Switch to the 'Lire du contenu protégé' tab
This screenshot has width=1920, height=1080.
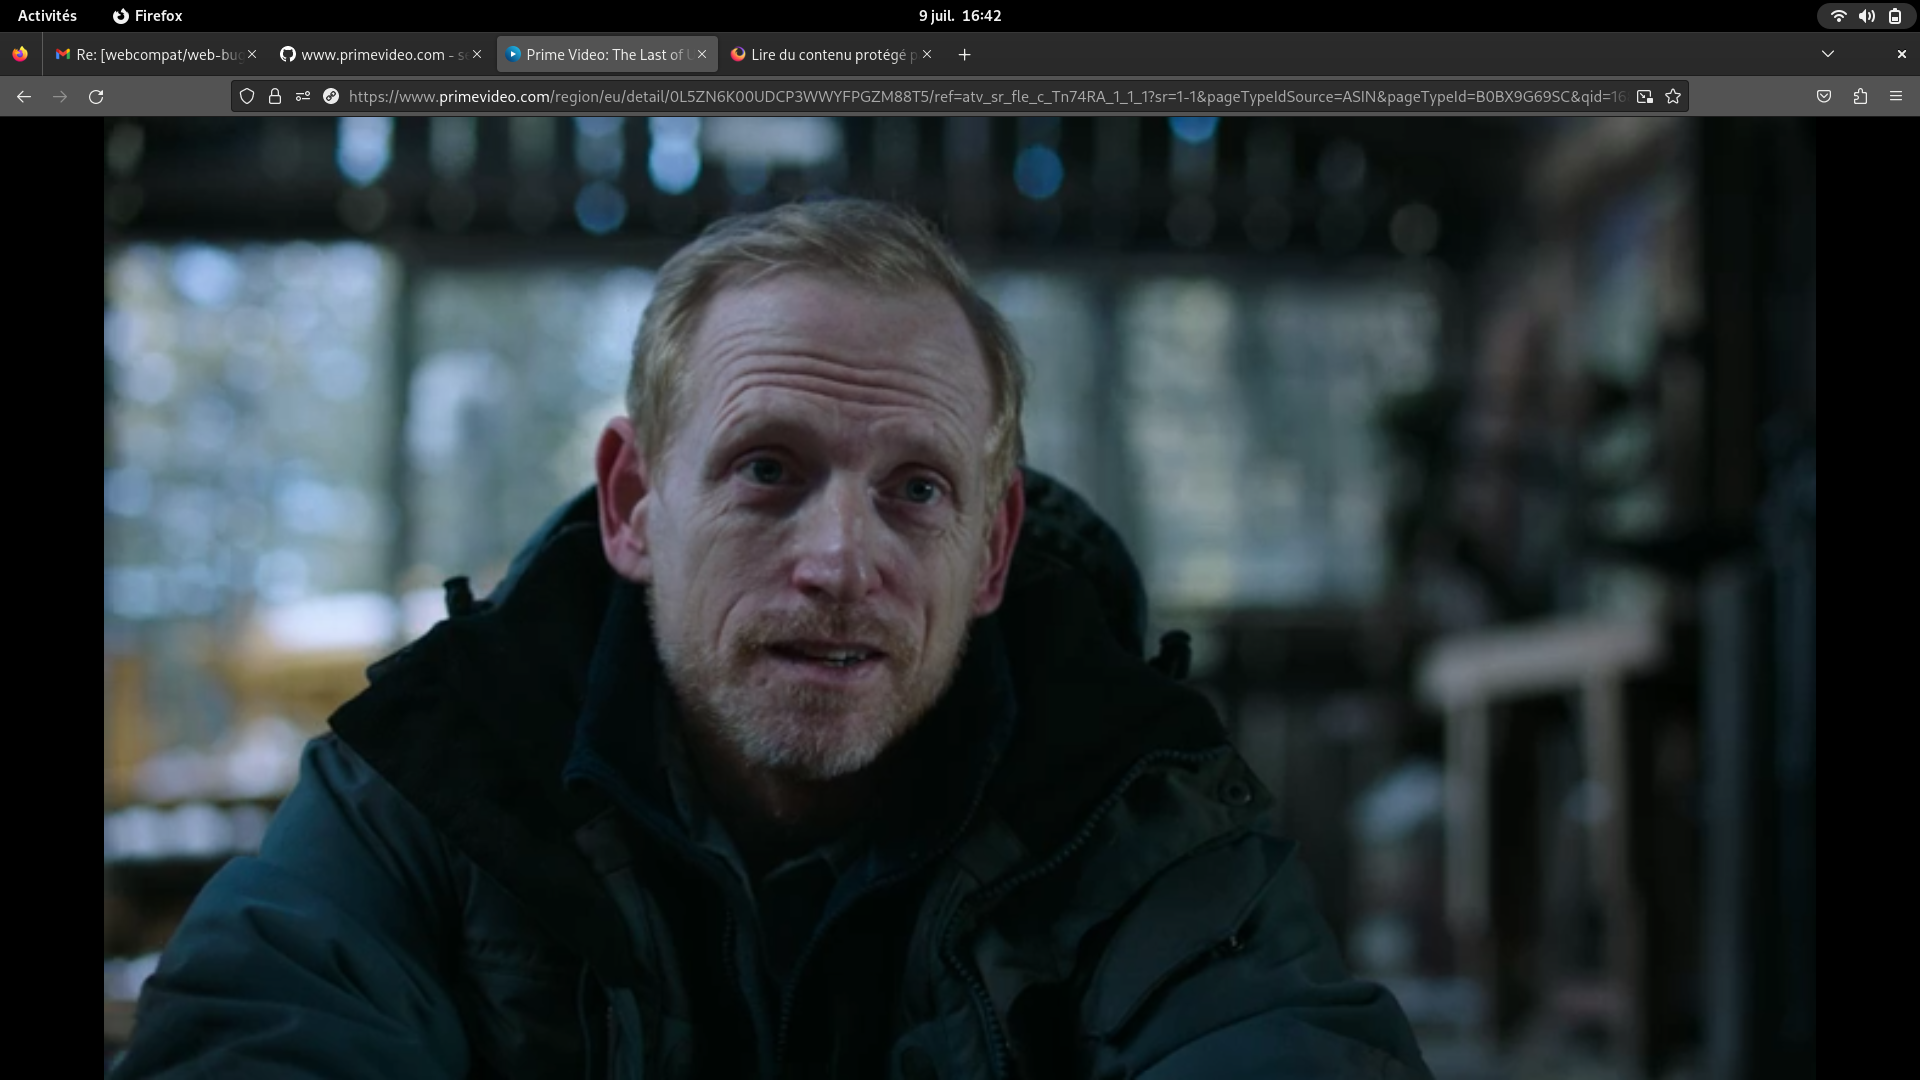[x=825, y=55]
